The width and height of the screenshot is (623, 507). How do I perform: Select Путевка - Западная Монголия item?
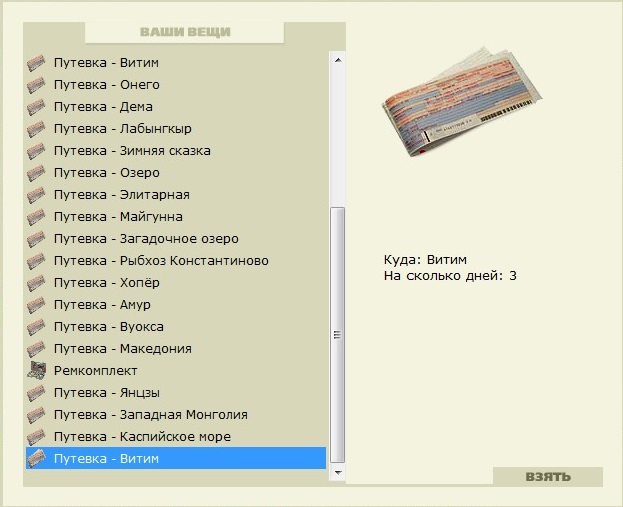(176, 415)
